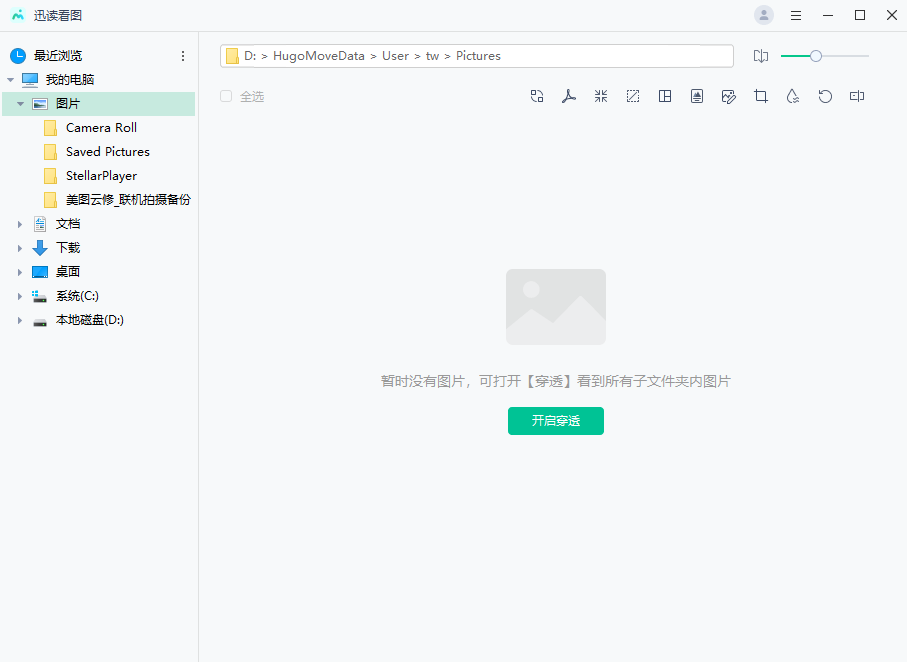Click the image compress icon

[601, 96]
